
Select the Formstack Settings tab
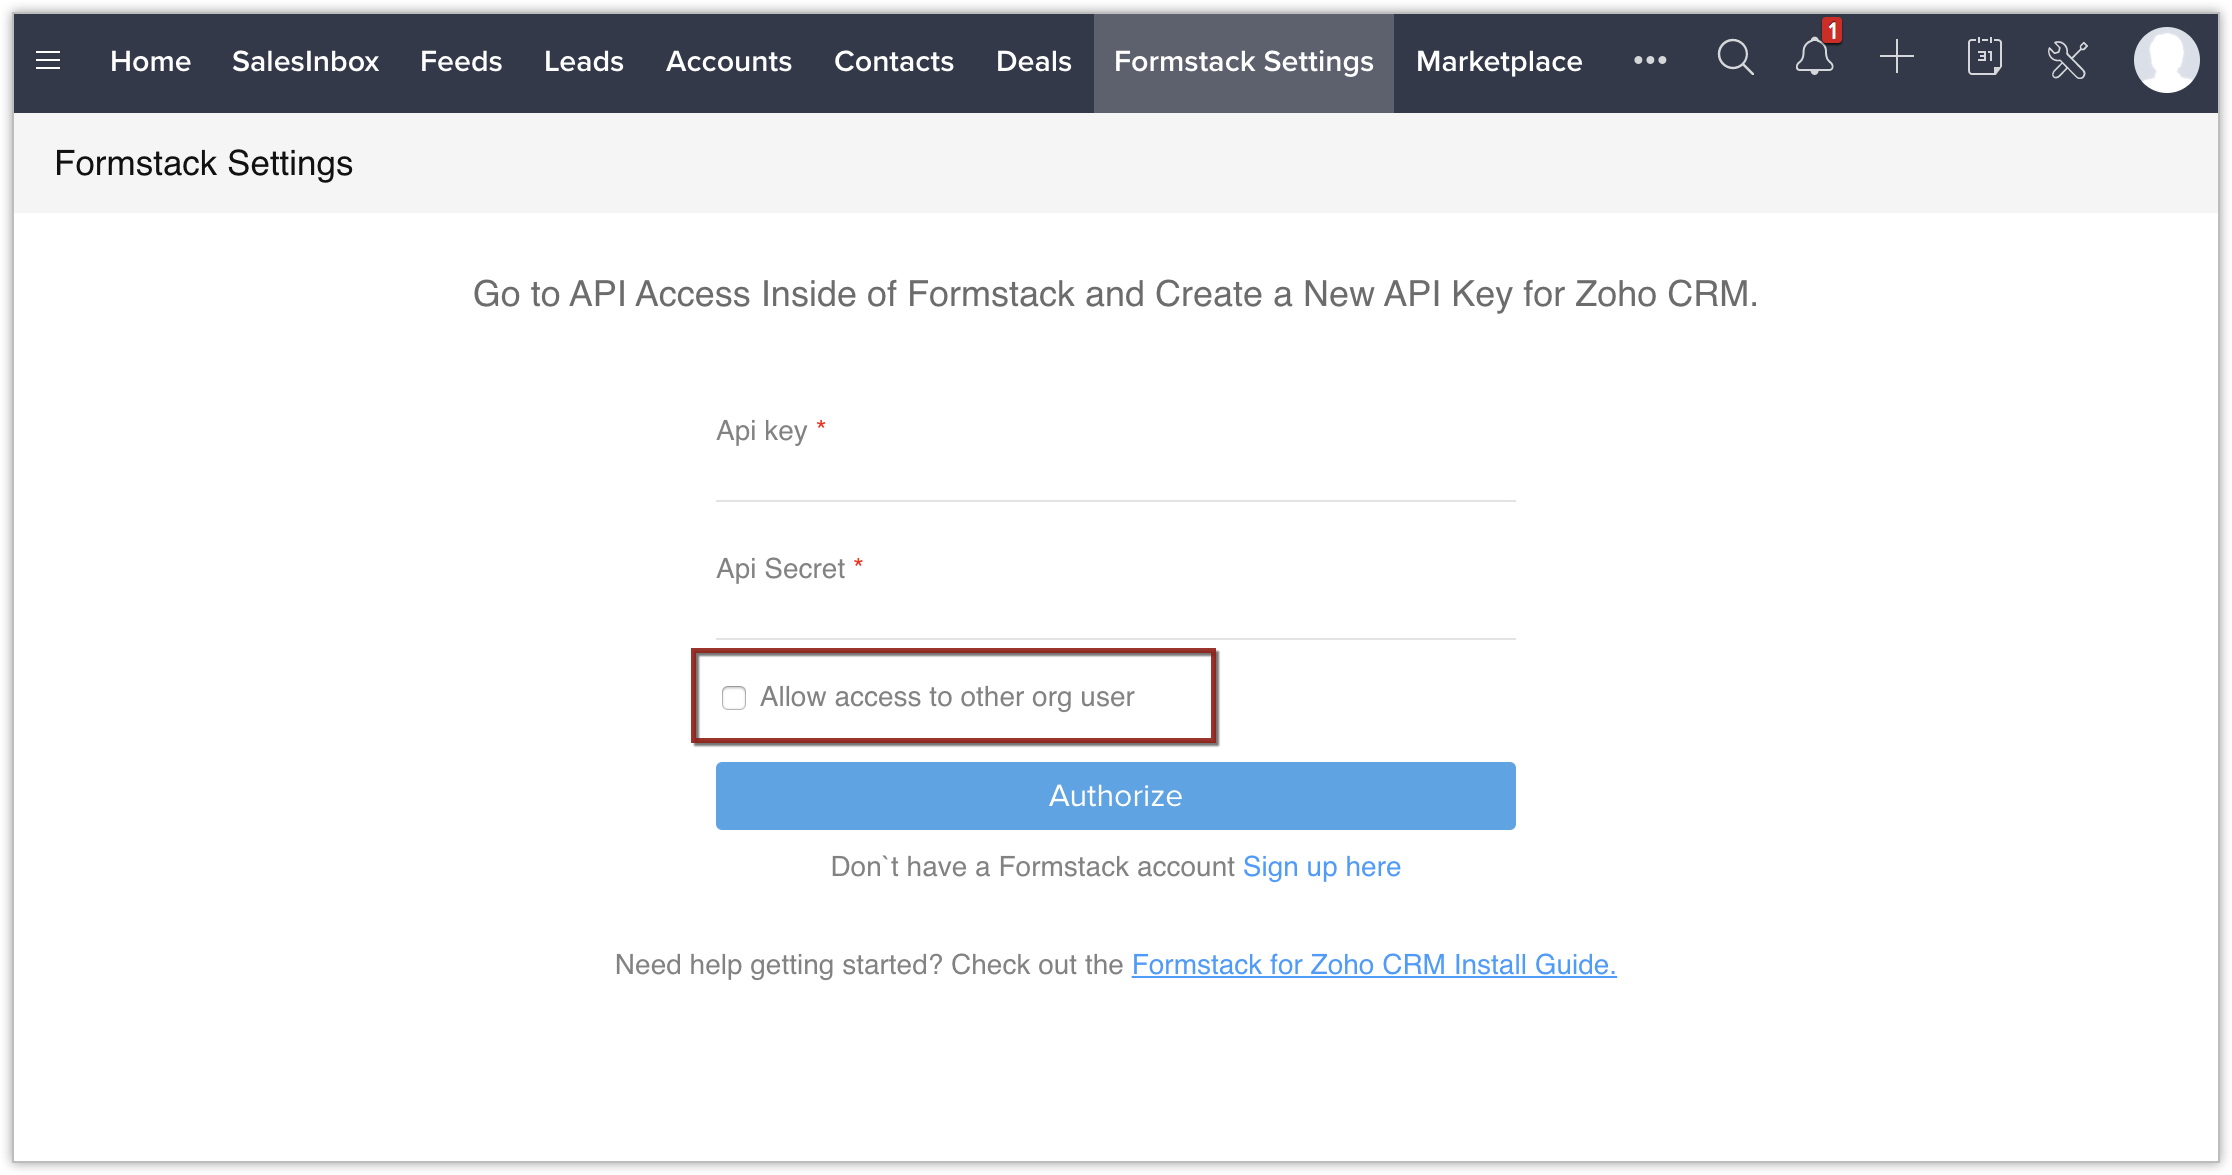[x=1244, y=62]
